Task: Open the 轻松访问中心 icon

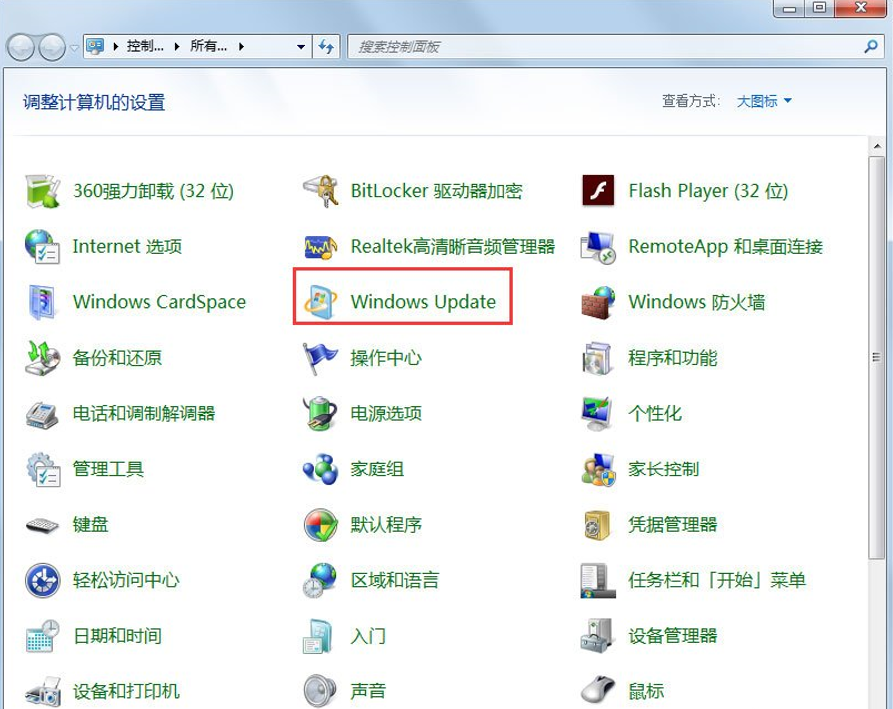Action: click(43, 580)
